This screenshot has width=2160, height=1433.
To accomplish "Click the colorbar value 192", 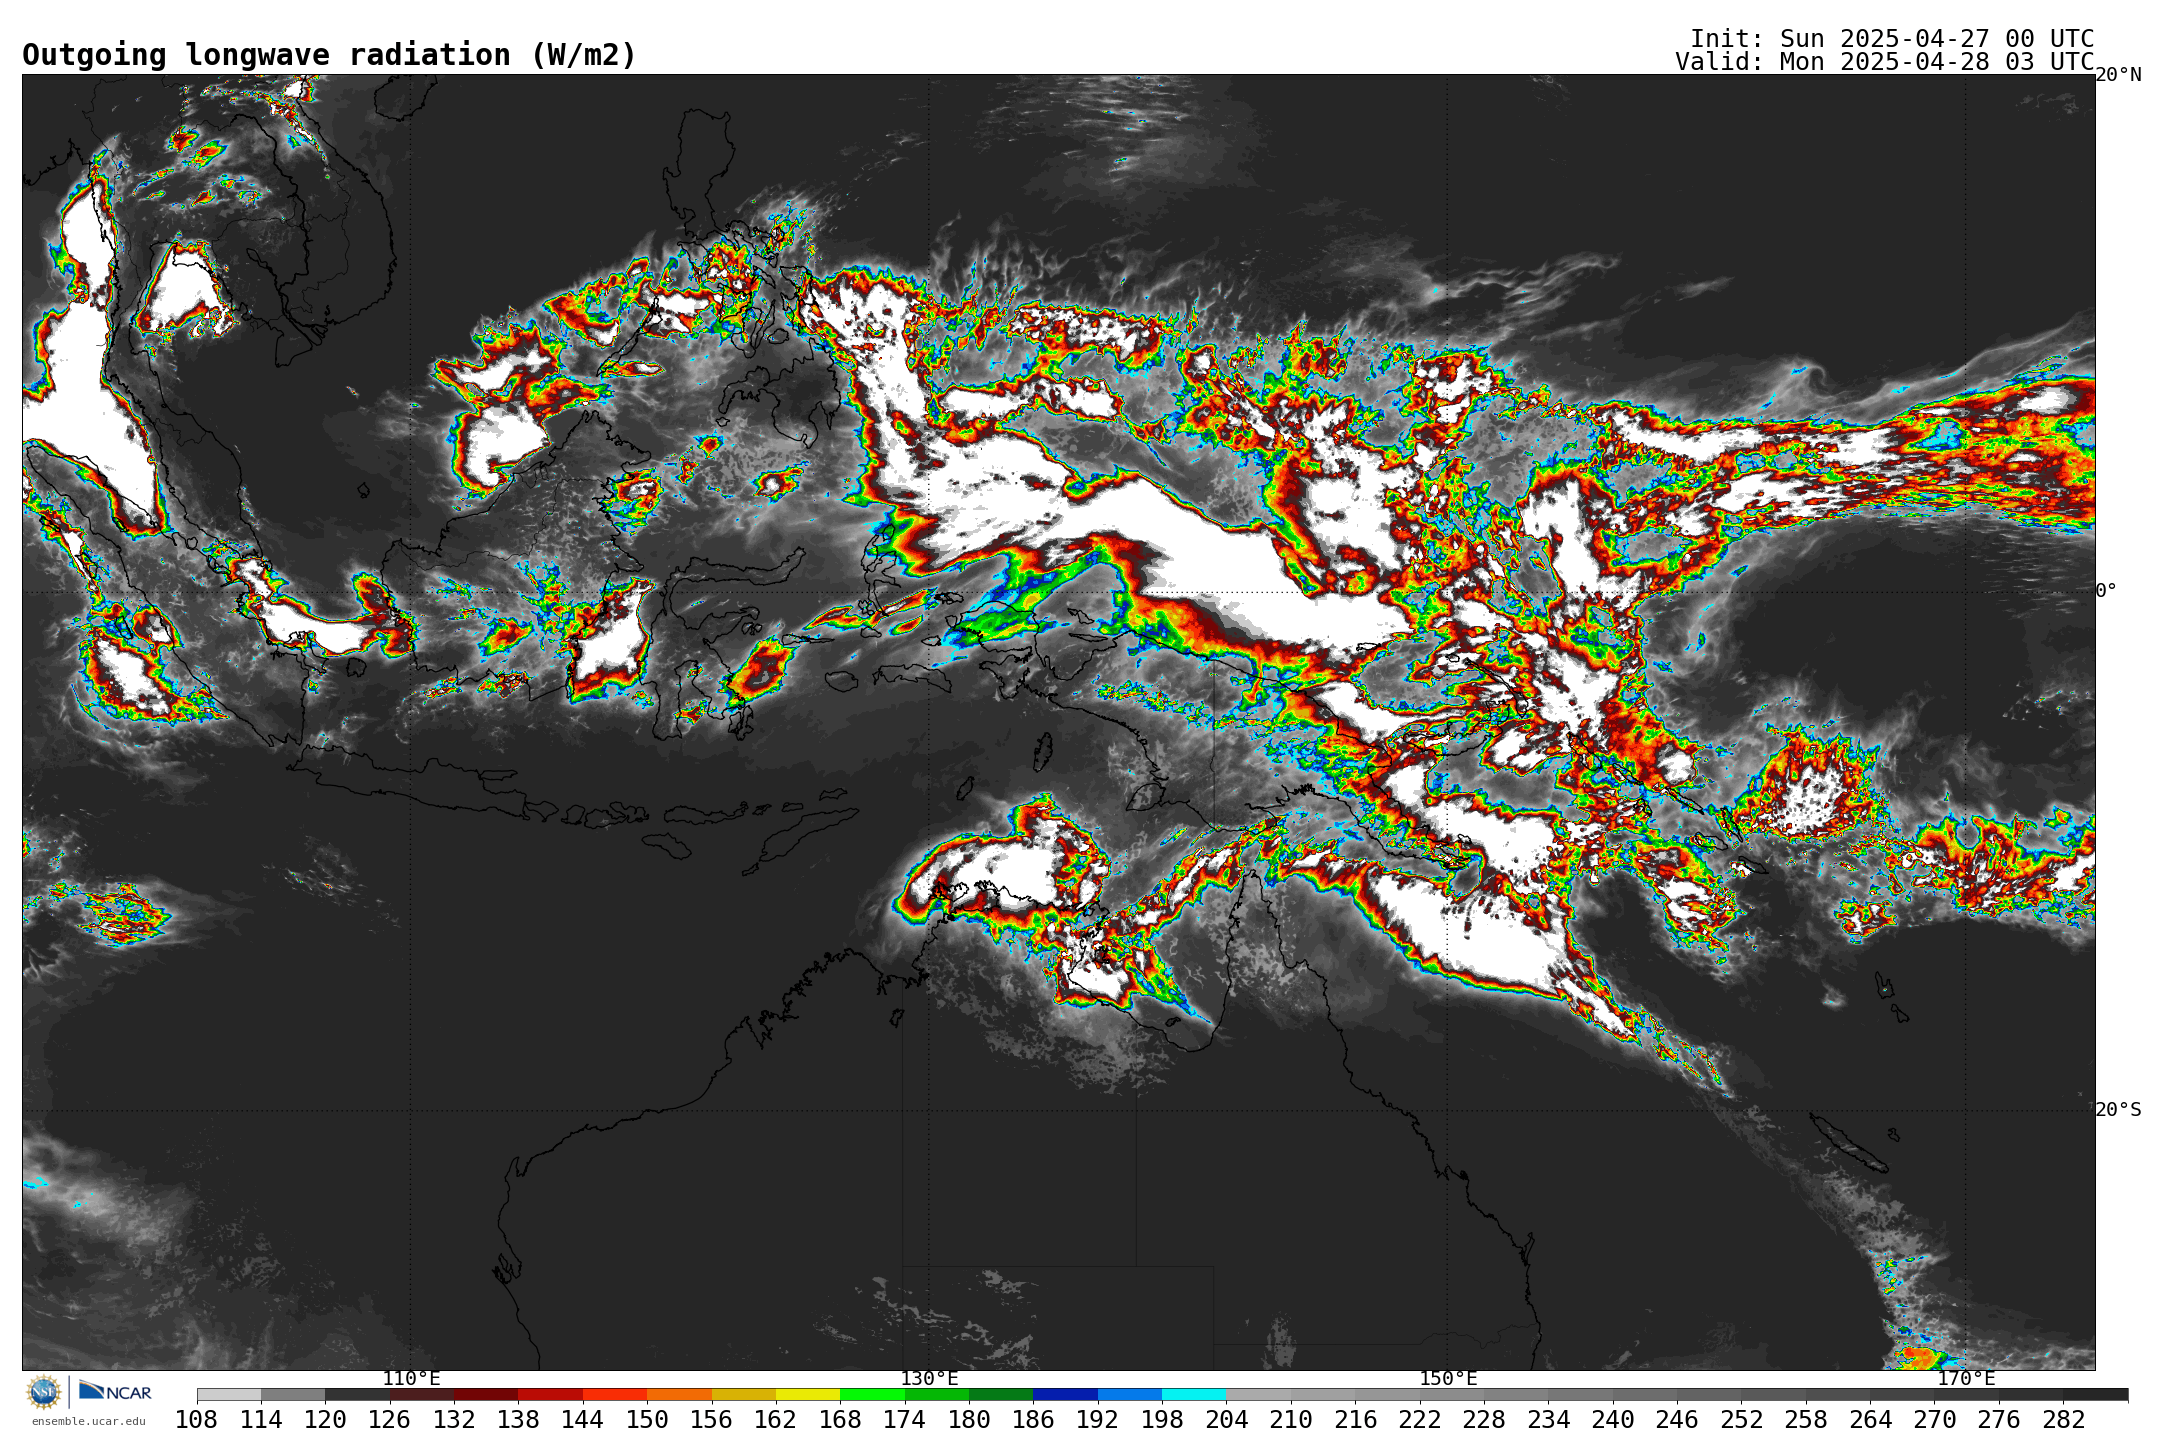I will (x=1098, y=1420).
